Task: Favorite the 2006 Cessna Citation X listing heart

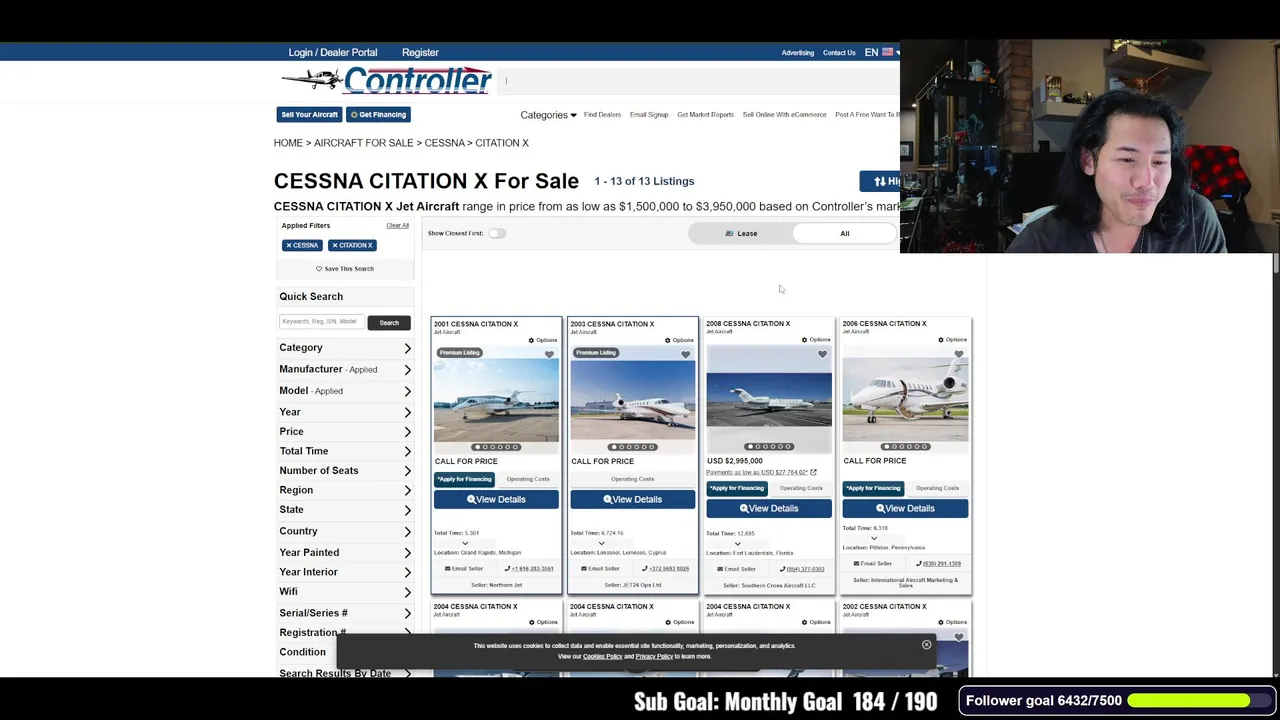Action: (x=958, y=354)
